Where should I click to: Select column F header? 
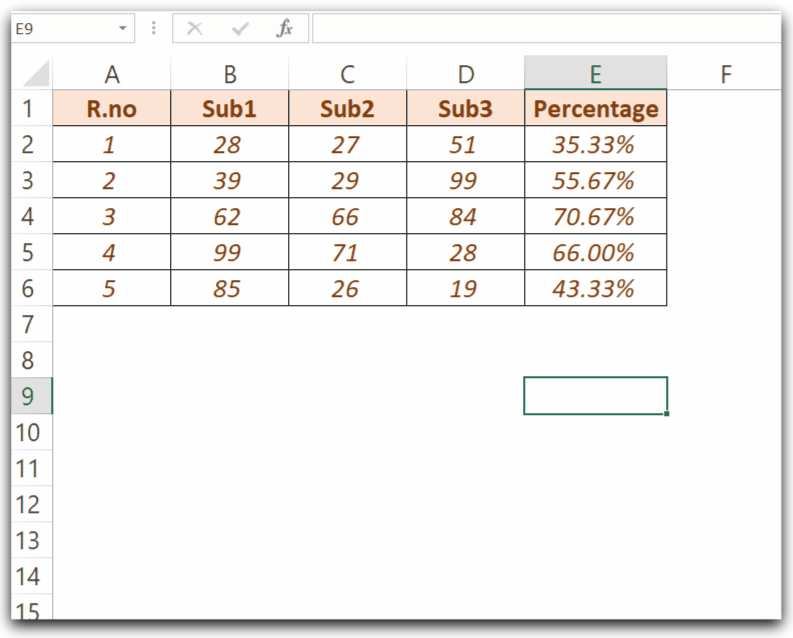click(x=725, y=74)
